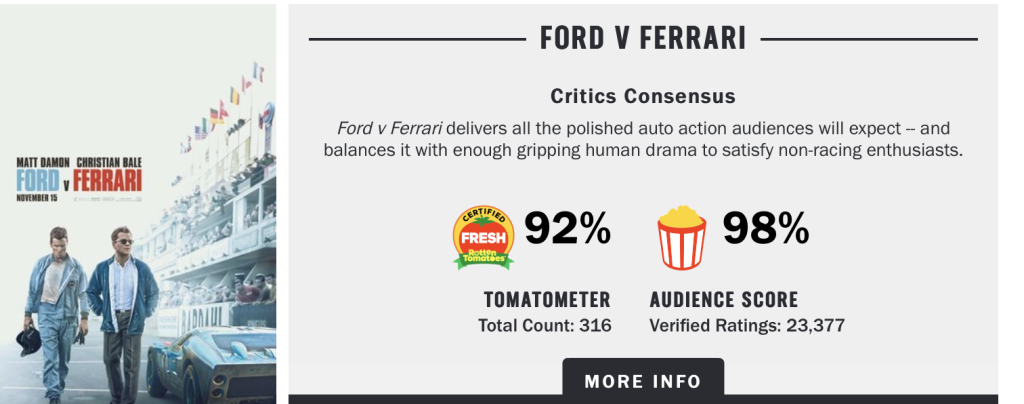Image resolution: width=1024 pixels, height=404 pixels.
Task: Click the TOMATOMETER label
Action: point(547,299)
